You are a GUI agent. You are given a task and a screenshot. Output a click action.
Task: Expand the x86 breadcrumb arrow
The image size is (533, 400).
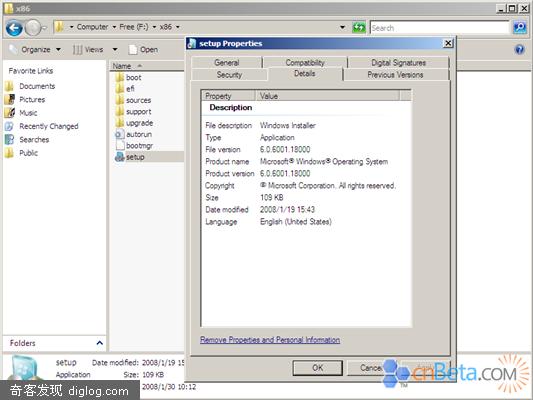click(177, 27)
